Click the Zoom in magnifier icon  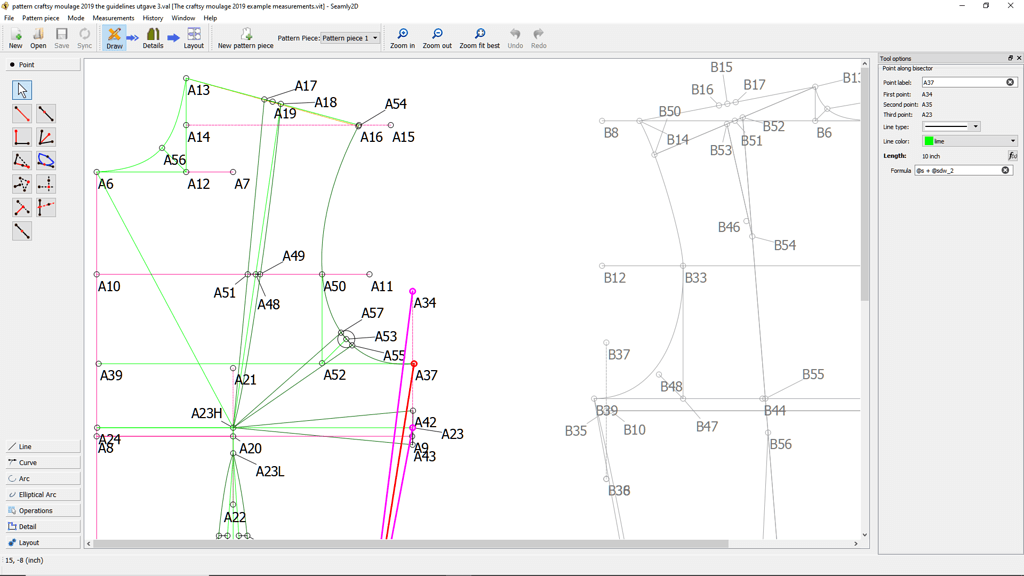(x=402, y=35)
